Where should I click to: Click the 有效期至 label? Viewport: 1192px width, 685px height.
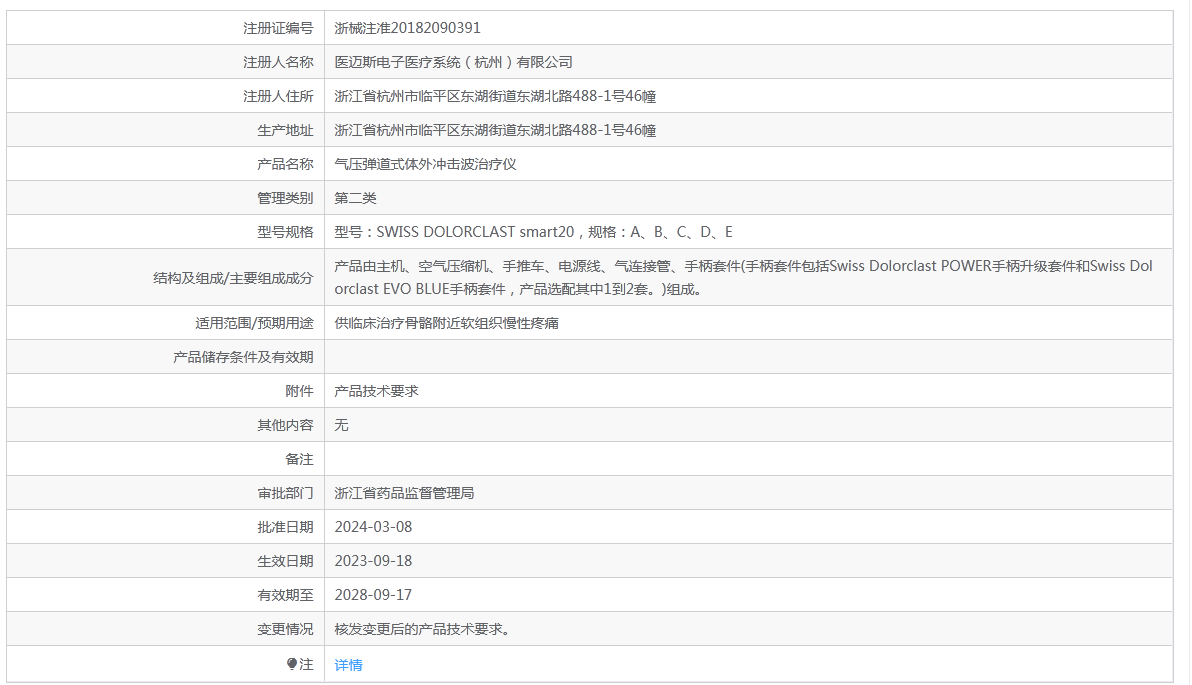285,595
